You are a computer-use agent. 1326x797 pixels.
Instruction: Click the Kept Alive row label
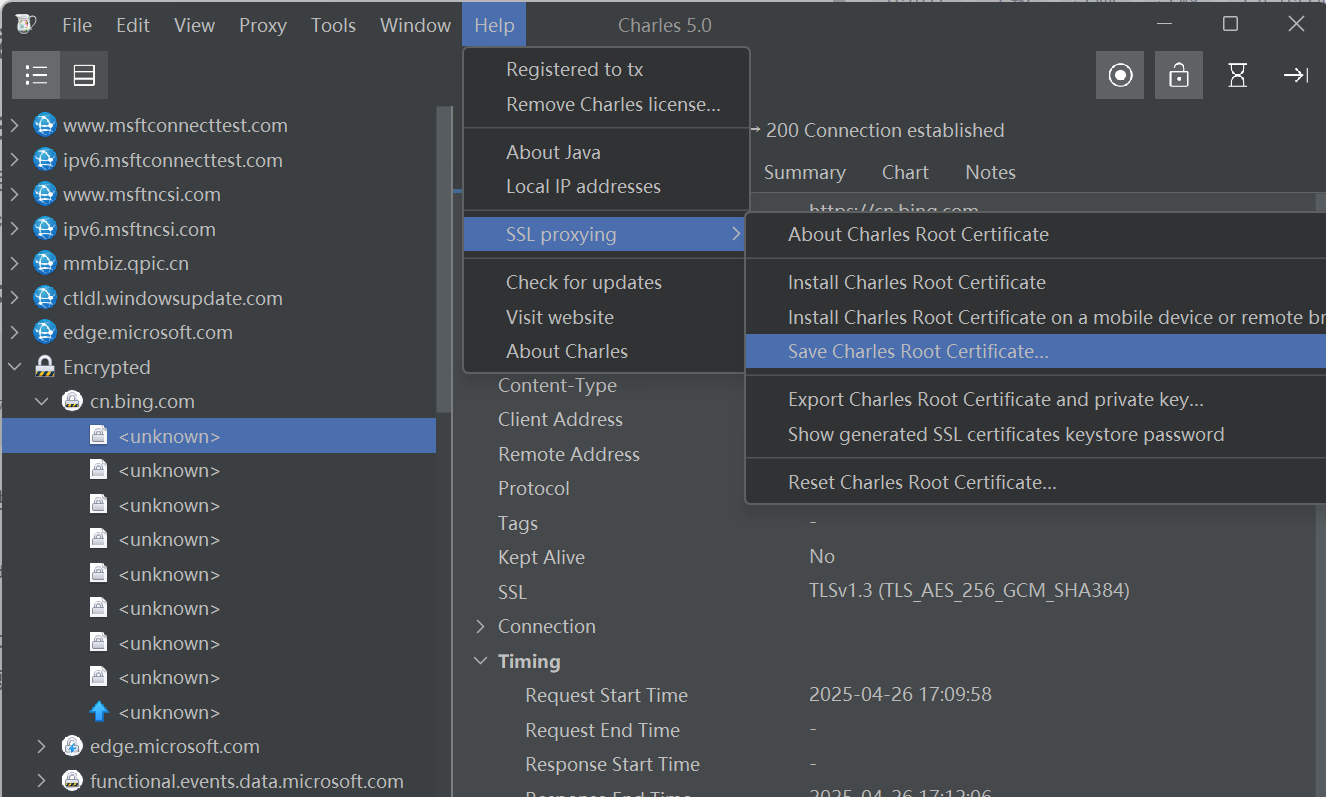click(541, 557)
